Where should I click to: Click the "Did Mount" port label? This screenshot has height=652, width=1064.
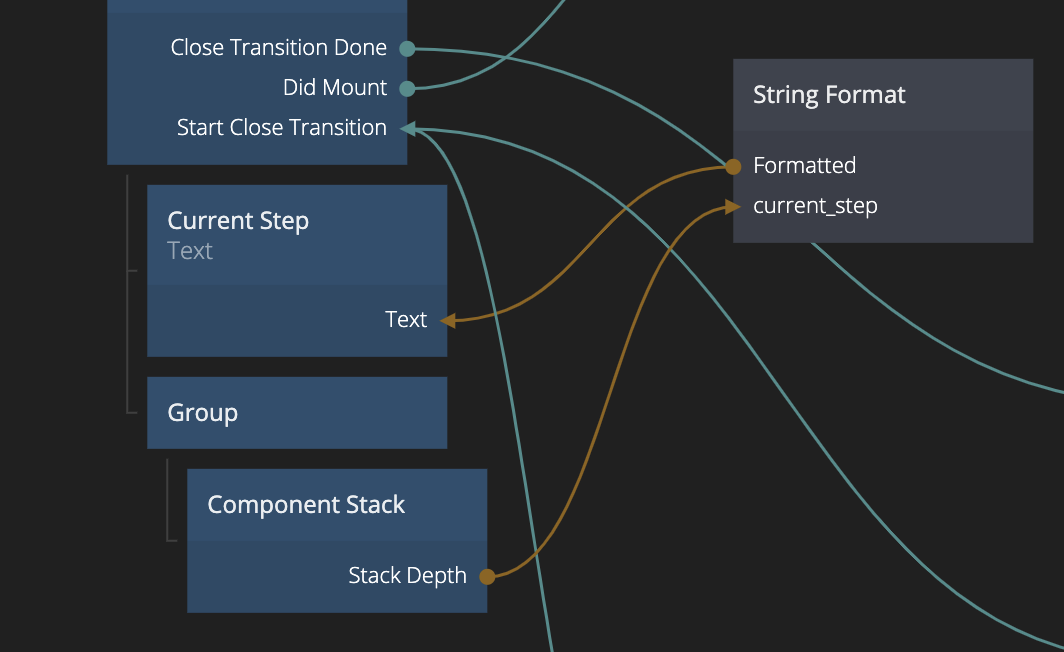pos(334,88)
